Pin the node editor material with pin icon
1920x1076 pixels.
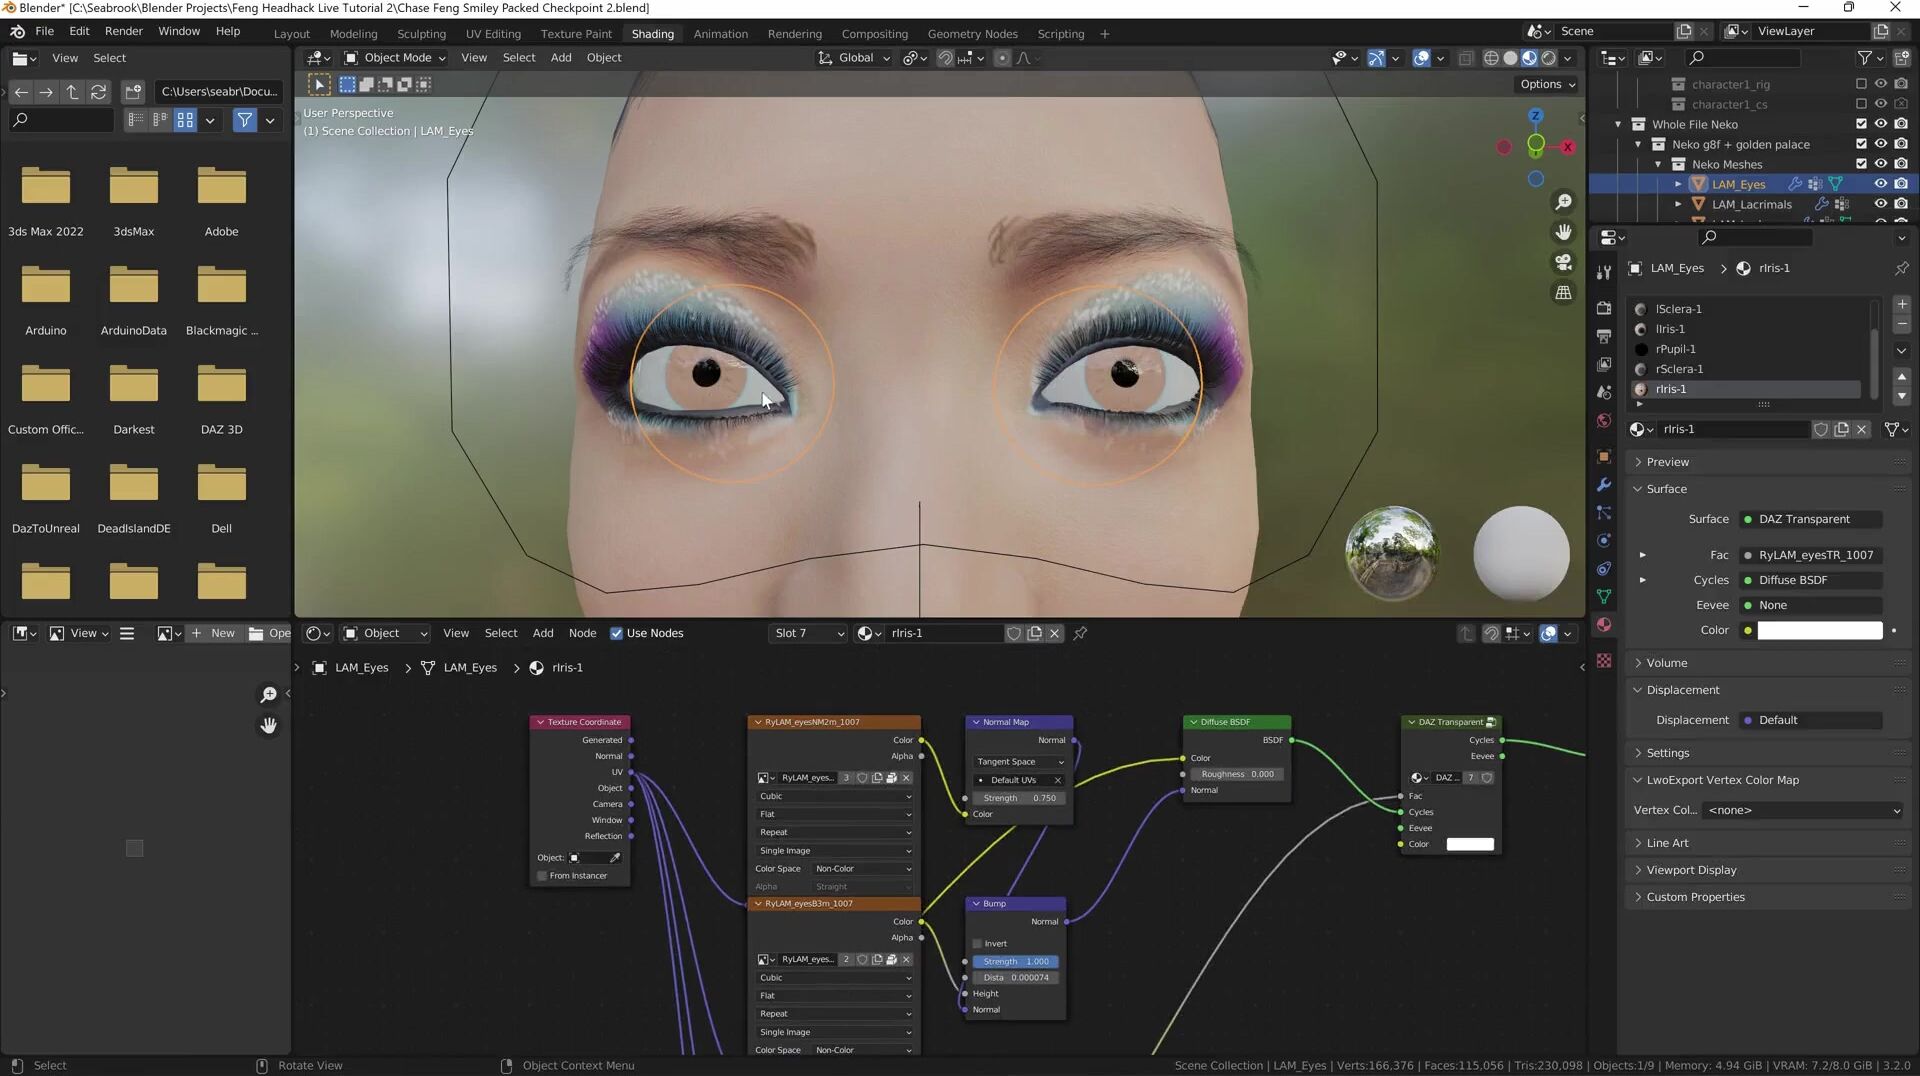coord(1080,633)
